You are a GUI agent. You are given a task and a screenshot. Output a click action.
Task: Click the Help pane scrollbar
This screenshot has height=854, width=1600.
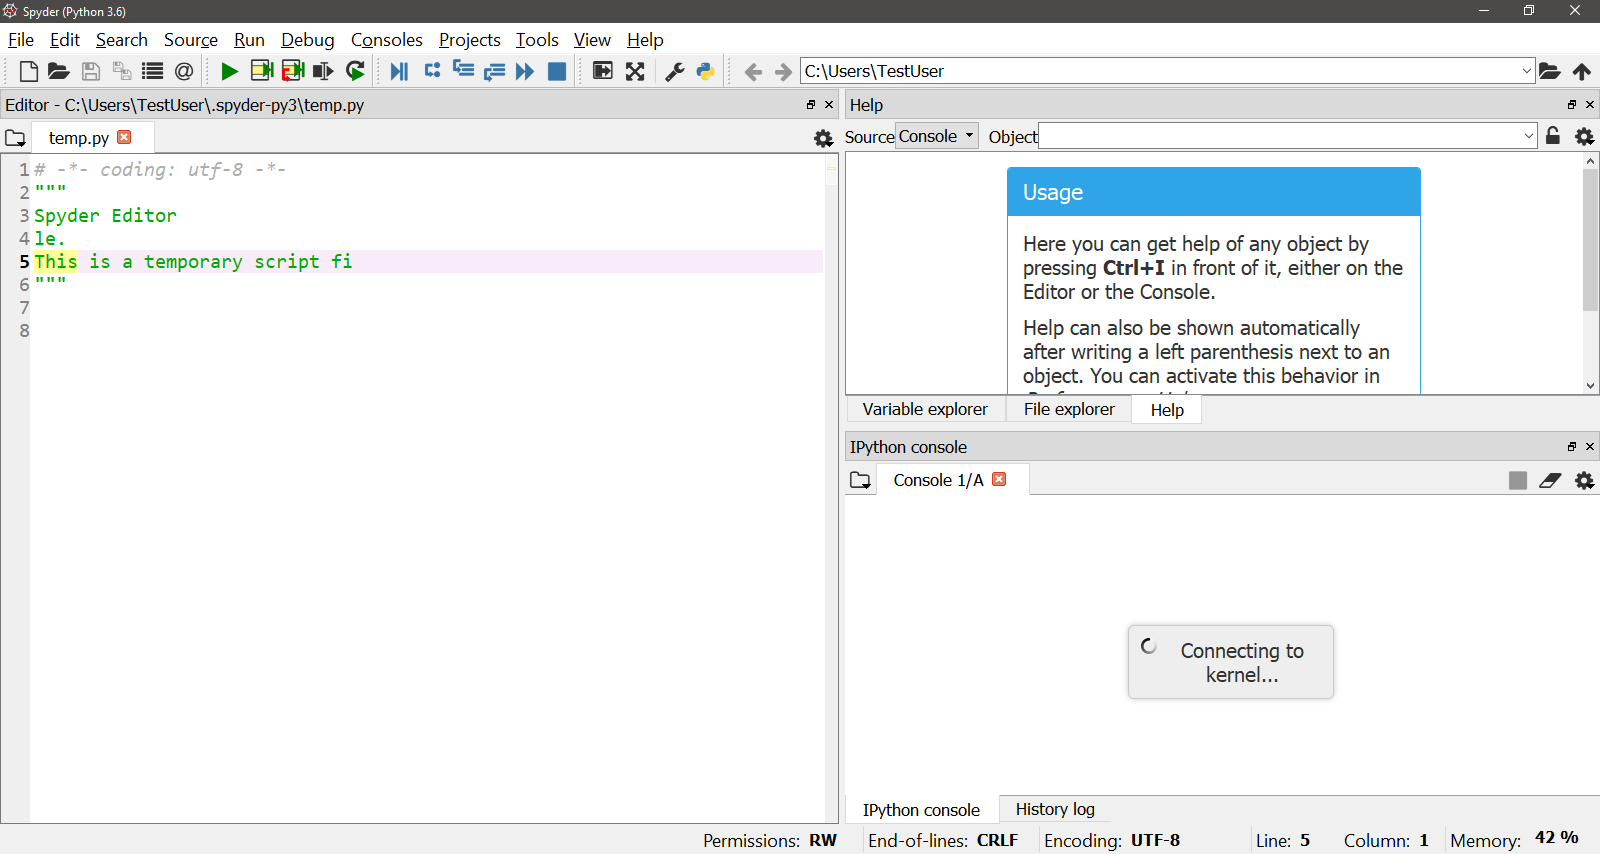coord(1590,240)
